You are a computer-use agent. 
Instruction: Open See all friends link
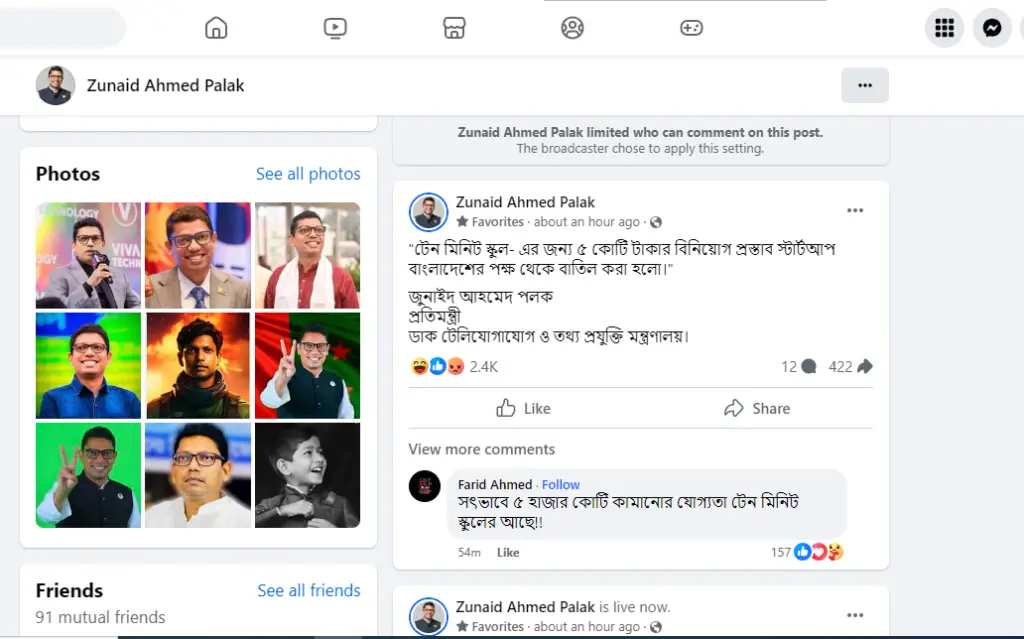[308, 591]
